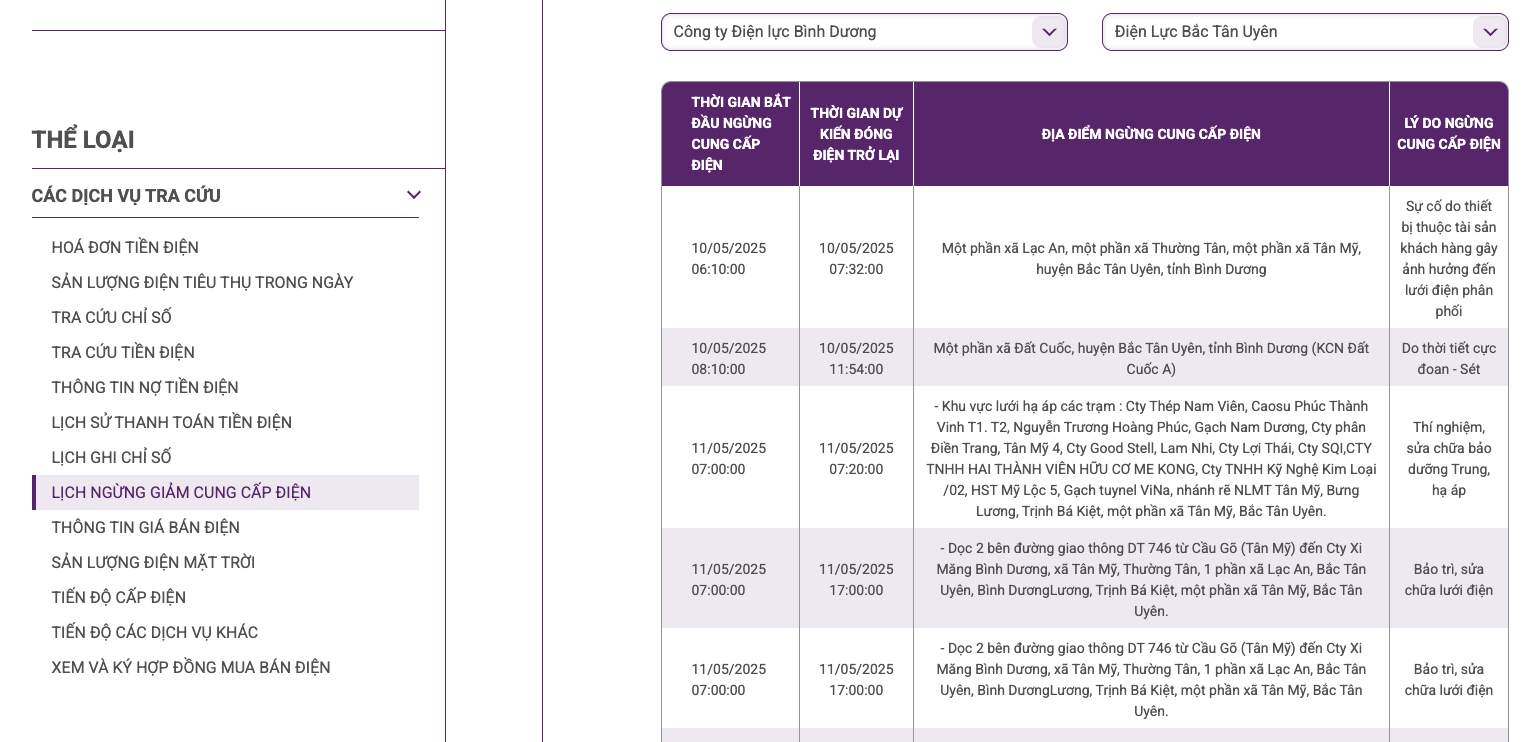Open the Điện Lực Bắc Tân Uyên dropdown
This screenshot has height=742, width=1540.
(1290, 32)
